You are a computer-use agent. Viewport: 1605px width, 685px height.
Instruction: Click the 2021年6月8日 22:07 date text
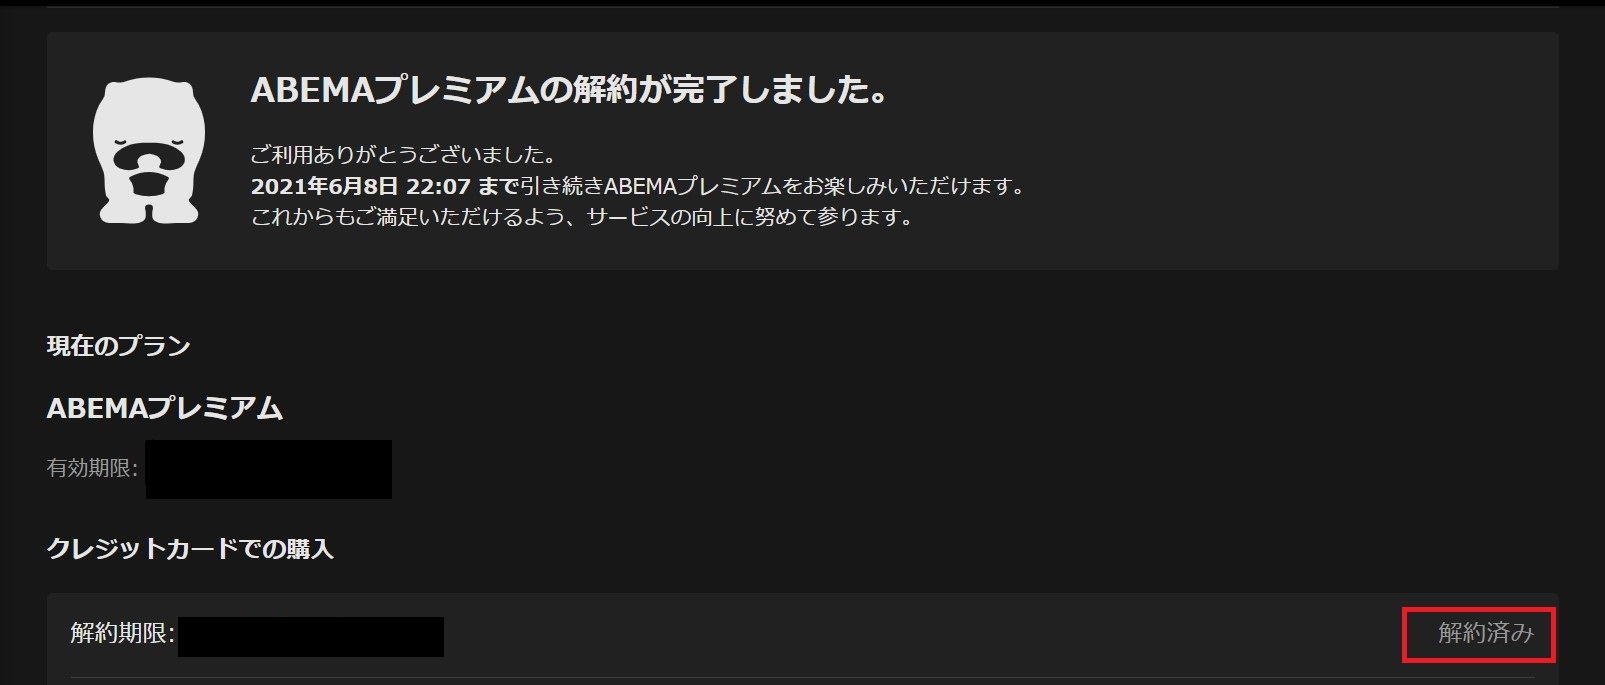[360, 186]
